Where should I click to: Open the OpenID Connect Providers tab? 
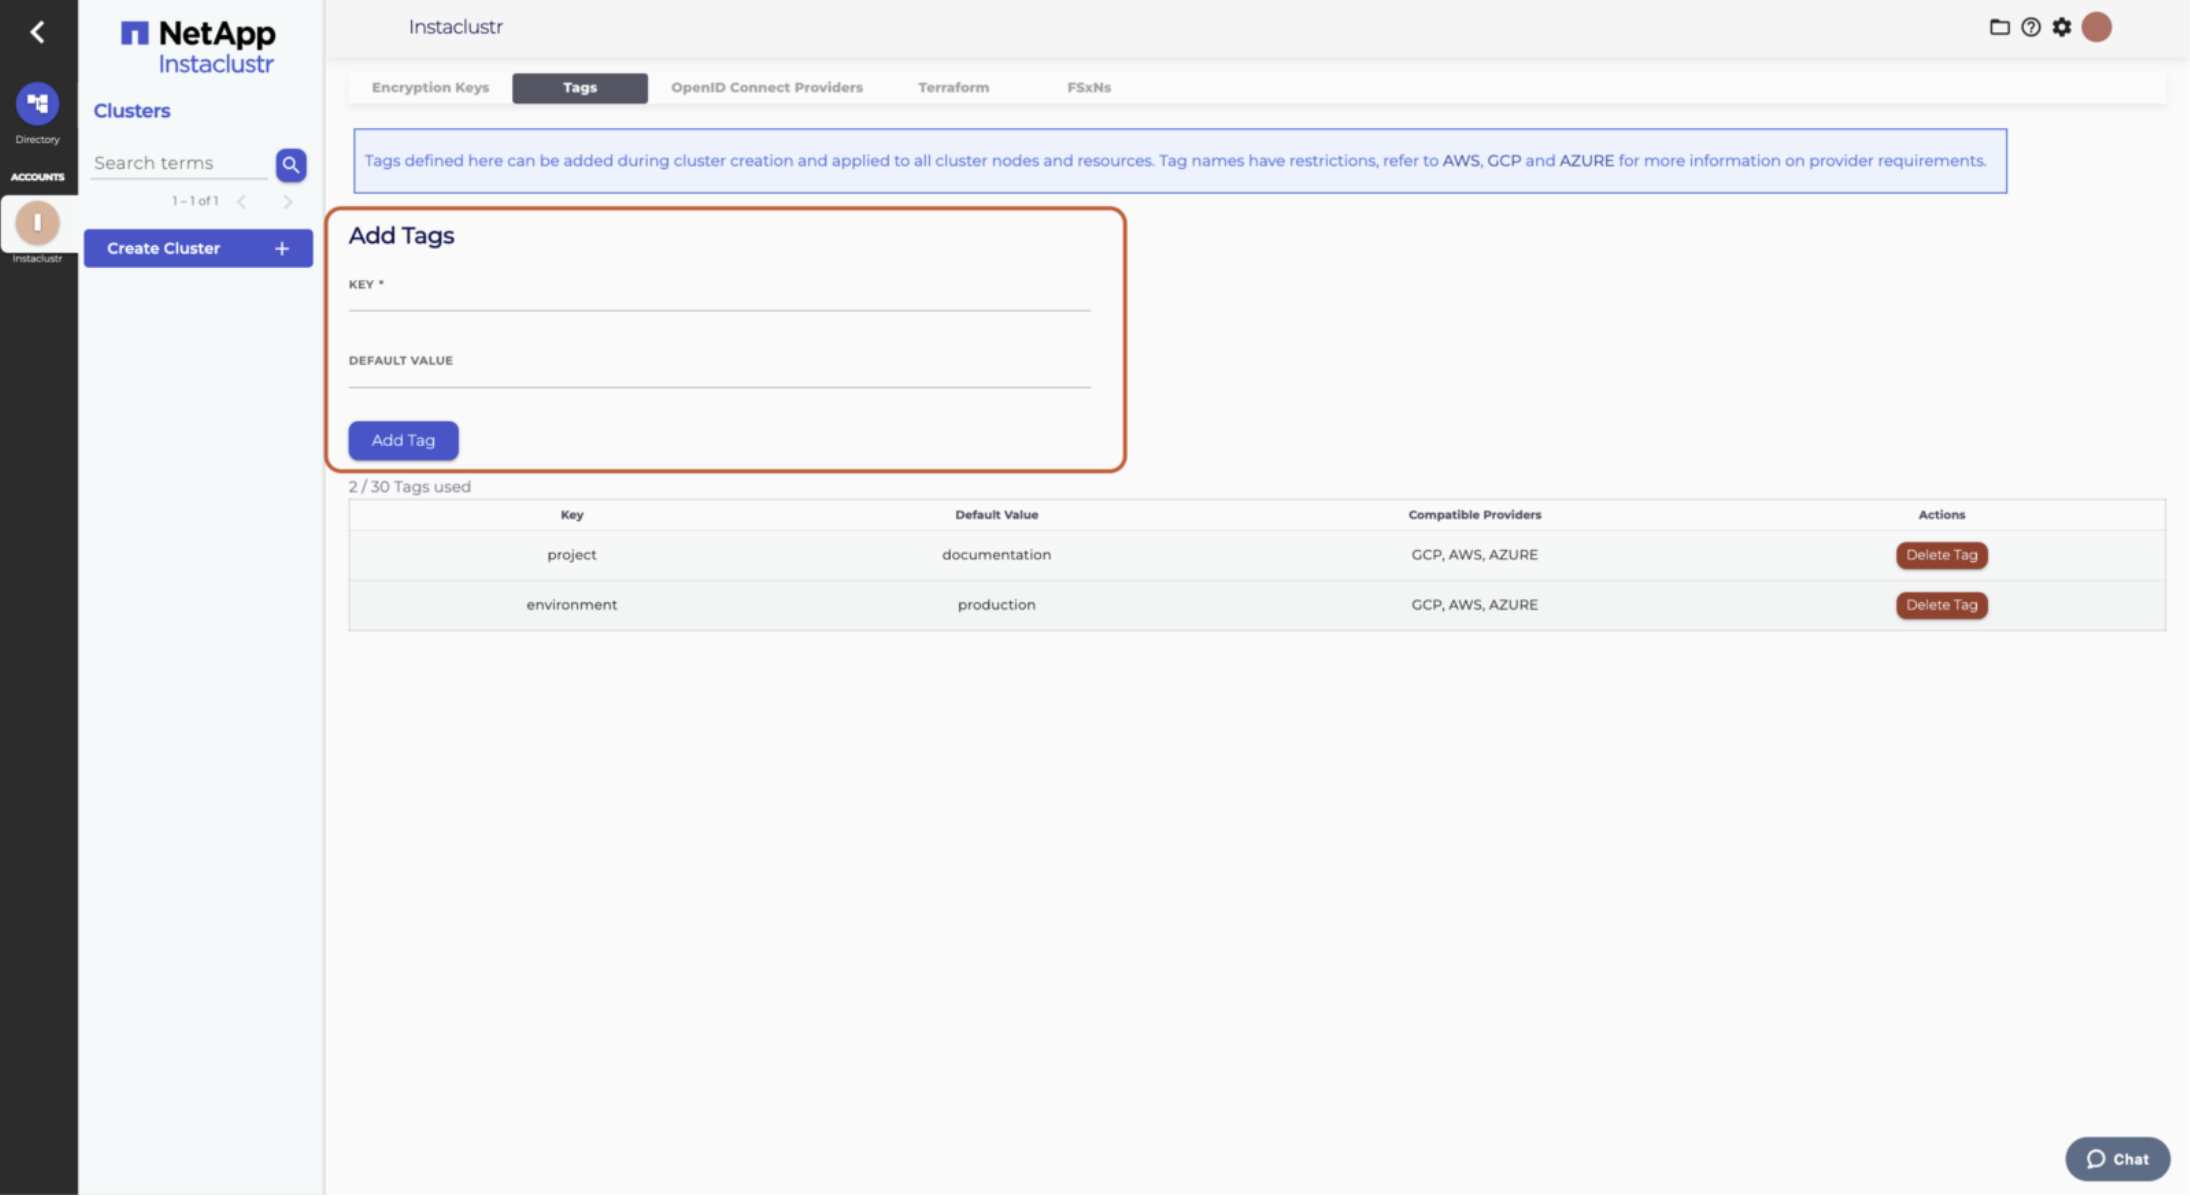766,88
